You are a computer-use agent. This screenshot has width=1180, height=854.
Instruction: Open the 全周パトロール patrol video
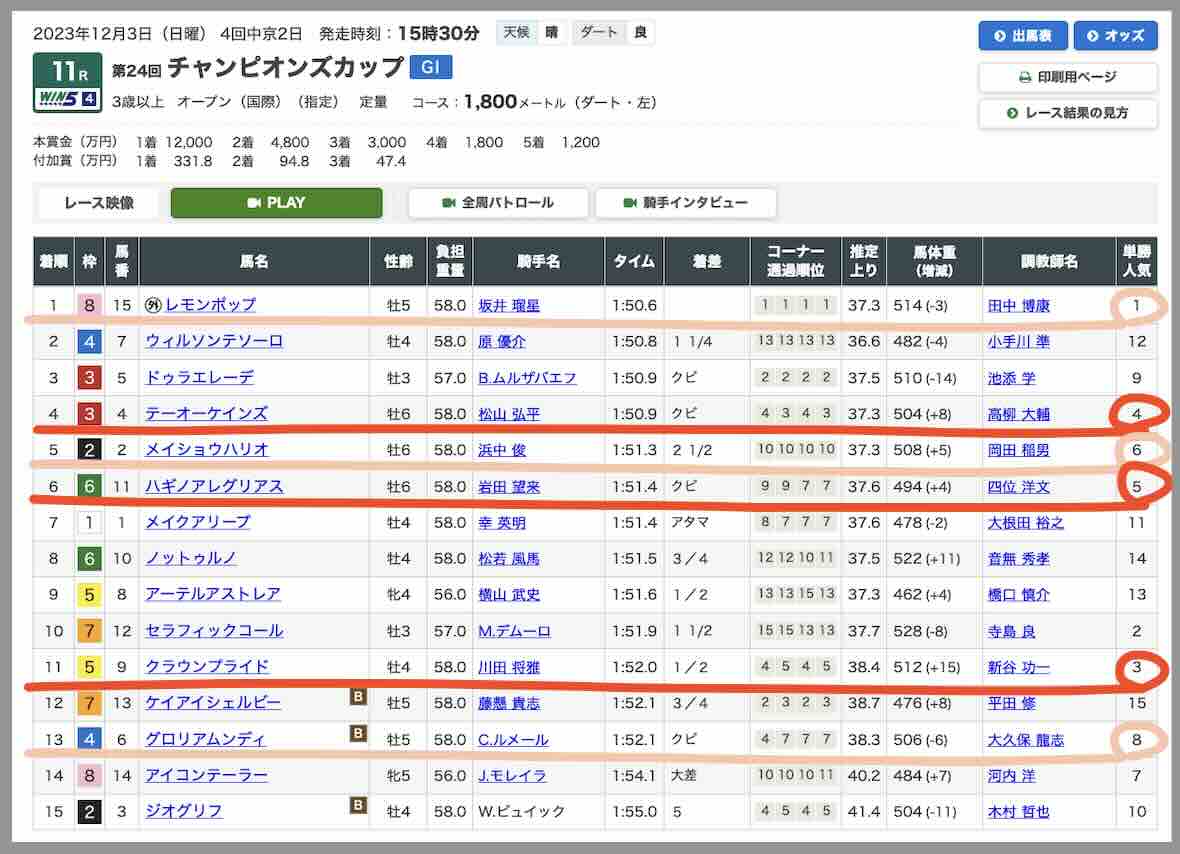[x=497, y=202]
